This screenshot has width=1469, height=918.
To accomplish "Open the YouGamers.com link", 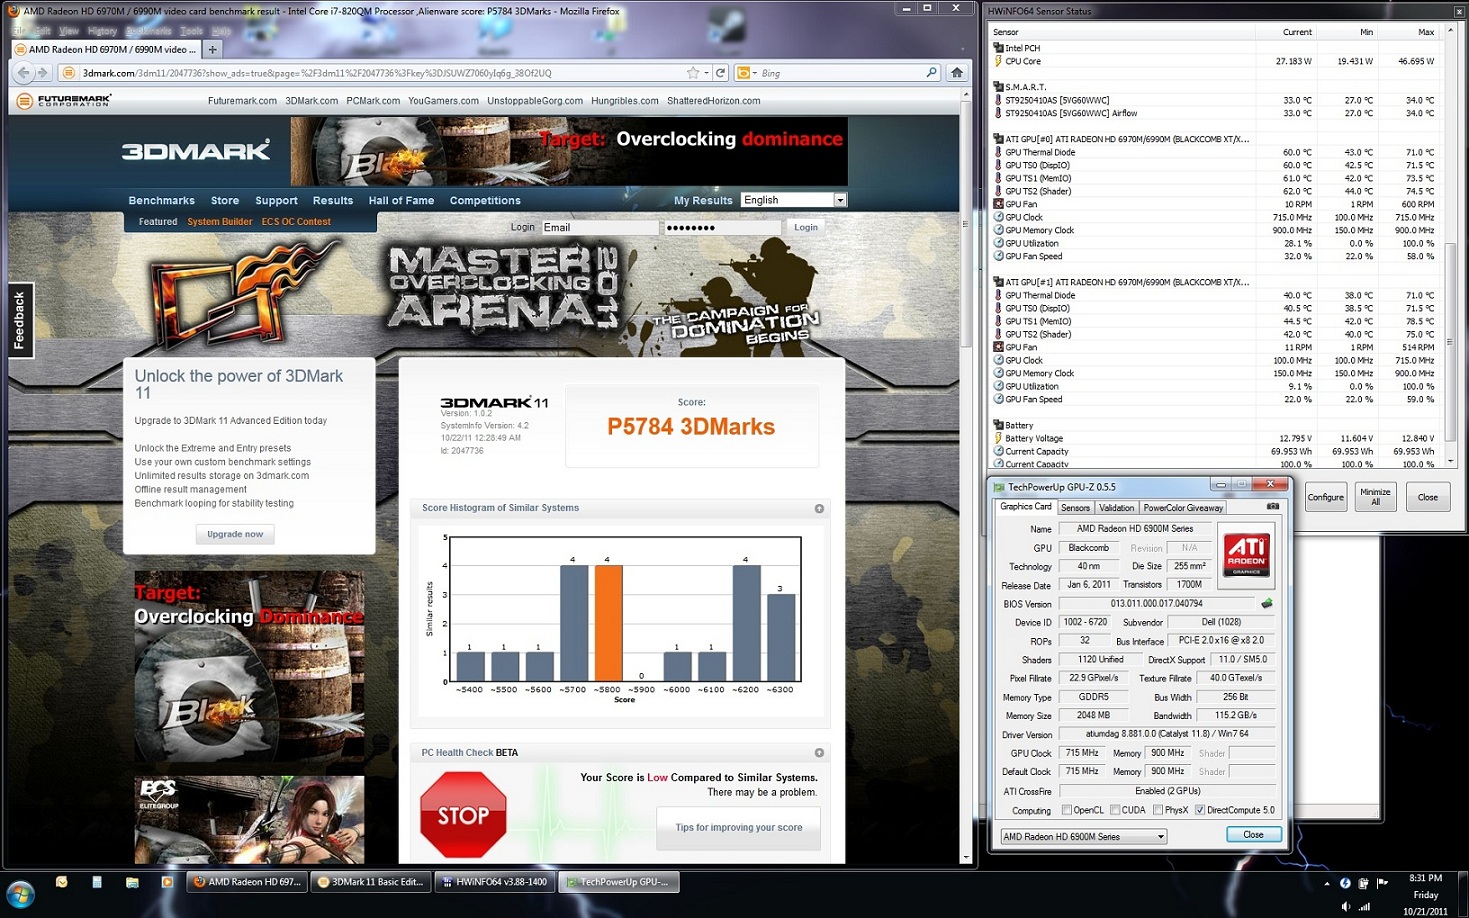I will (443, 101).
